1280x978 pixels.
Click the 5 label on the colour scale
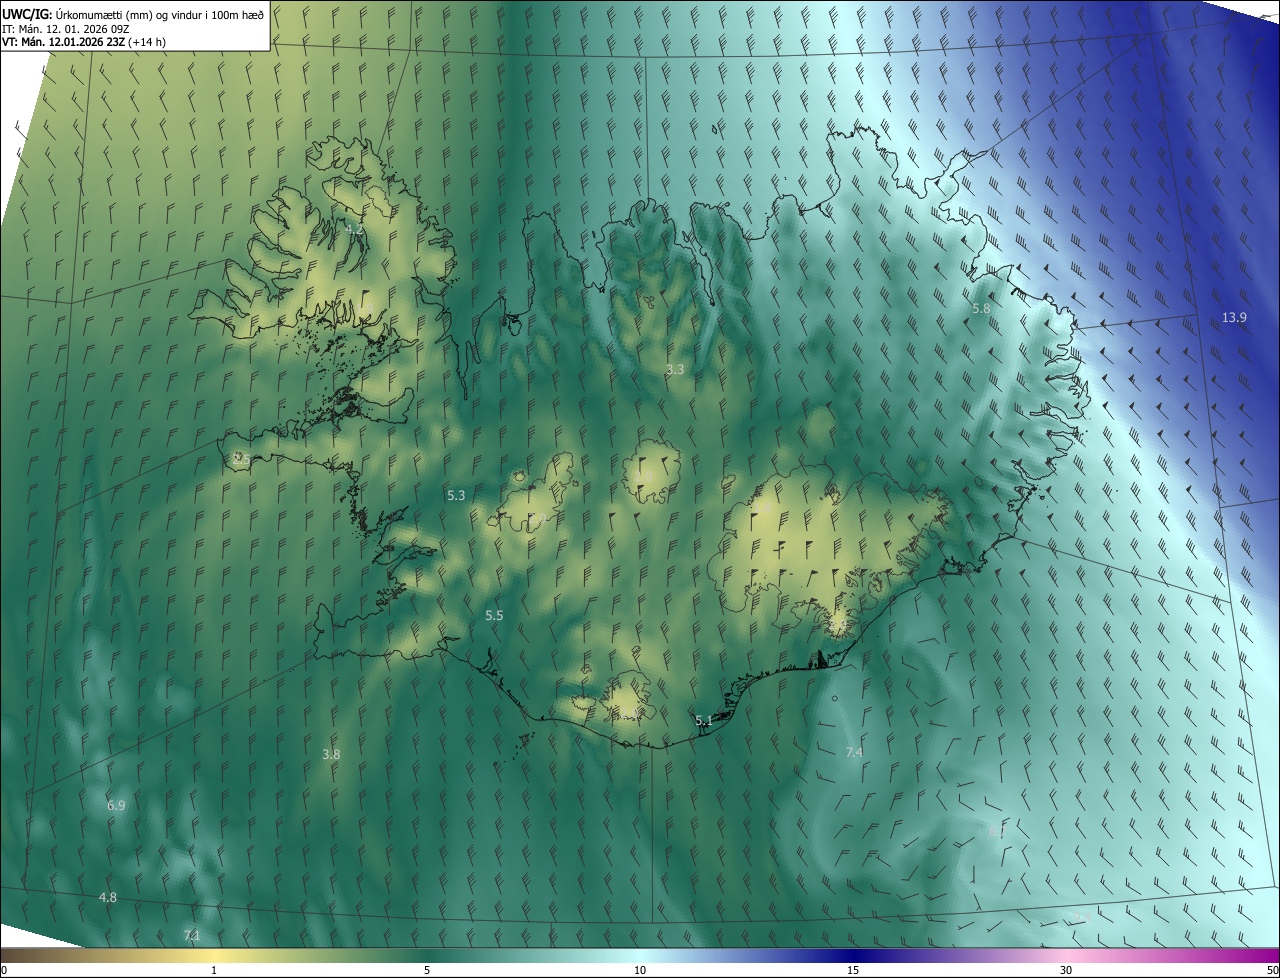pyautogui.click(x=427, y=970)
